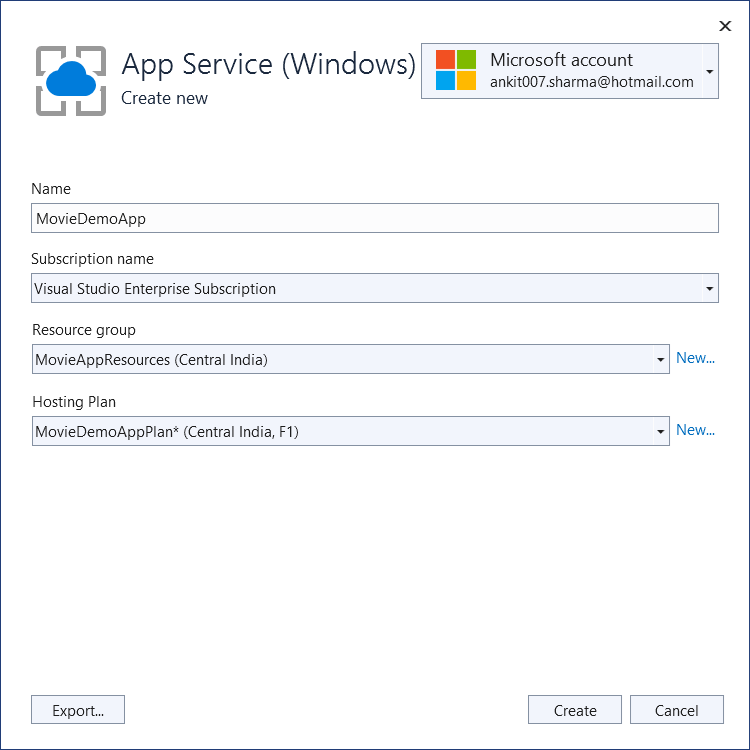The height and width of the screenshot is (750, 750).
Task: Open the Hosting Plan dropdown arrow
Action: click(660, 431)
